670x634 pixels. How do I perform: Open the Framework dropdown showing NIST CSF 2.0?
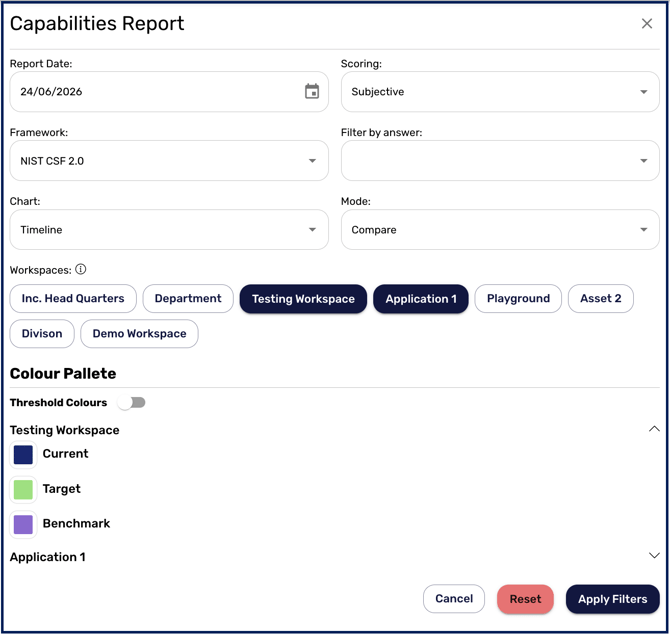[x=169, y=161]
